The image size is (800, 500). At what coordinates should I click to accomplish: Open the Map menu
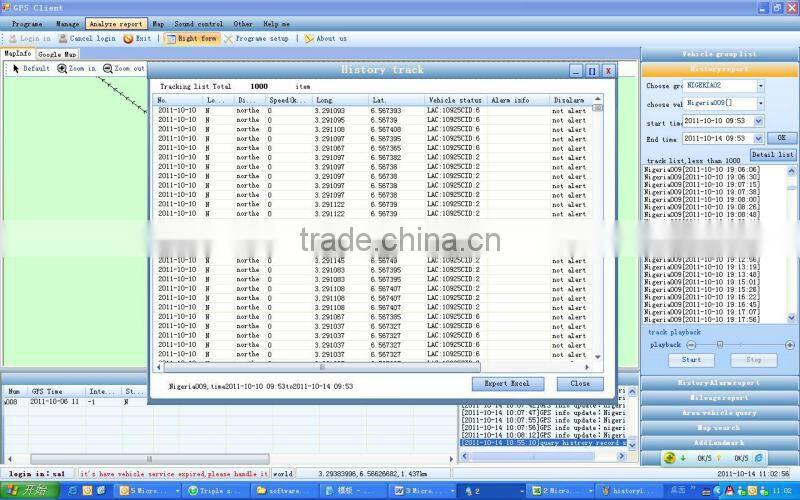coord(158,24)
